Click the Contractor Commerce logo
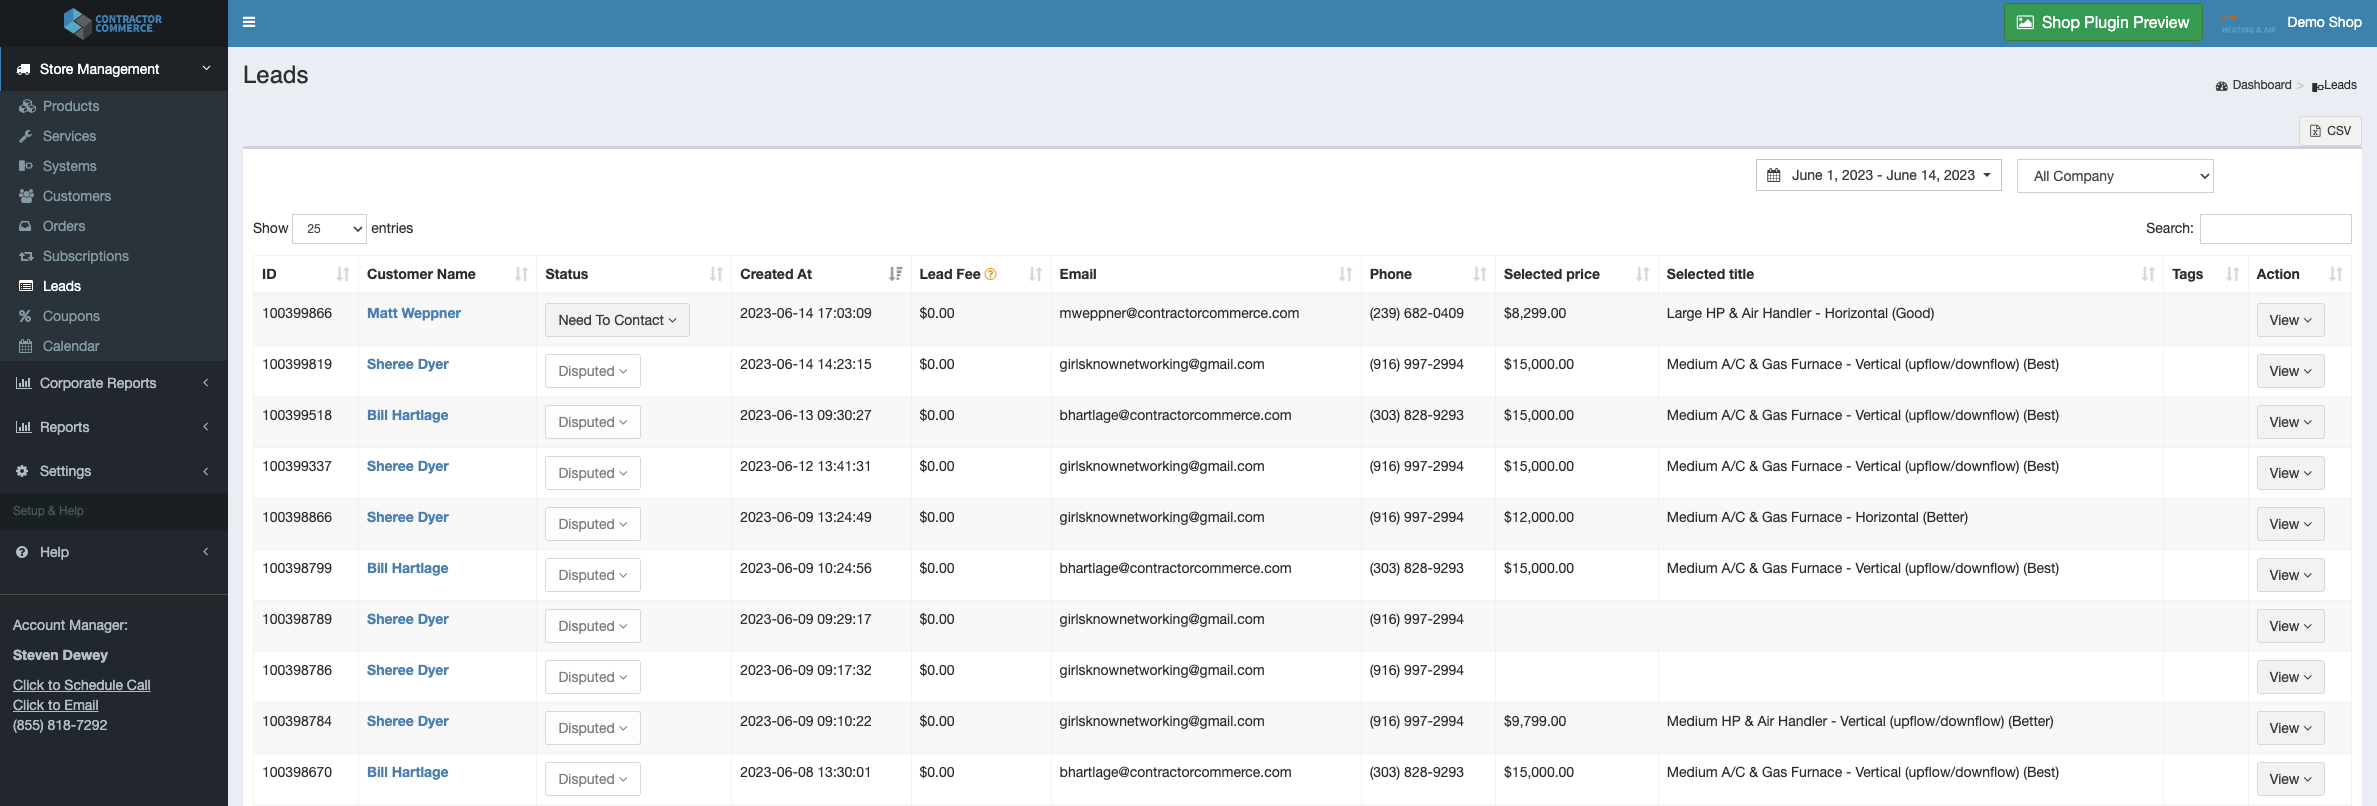Image resolution: width=2377 pixels, height=806 pixels. pos(112,22)
